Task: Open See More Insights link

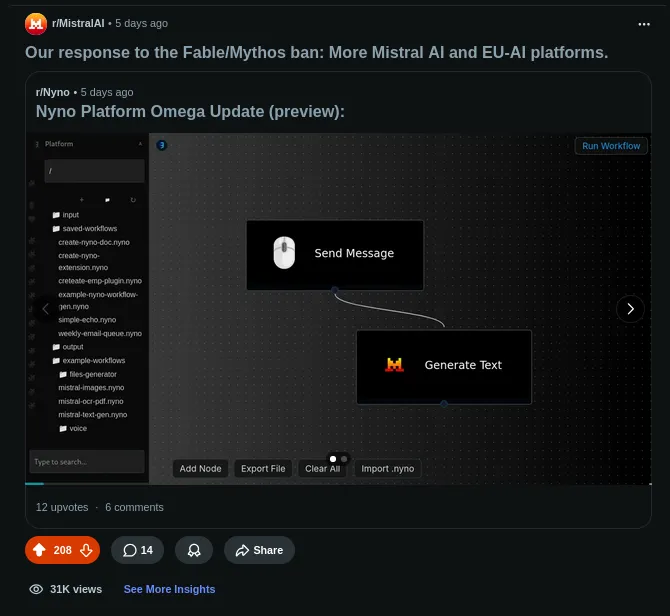Action: click(169, 589)
